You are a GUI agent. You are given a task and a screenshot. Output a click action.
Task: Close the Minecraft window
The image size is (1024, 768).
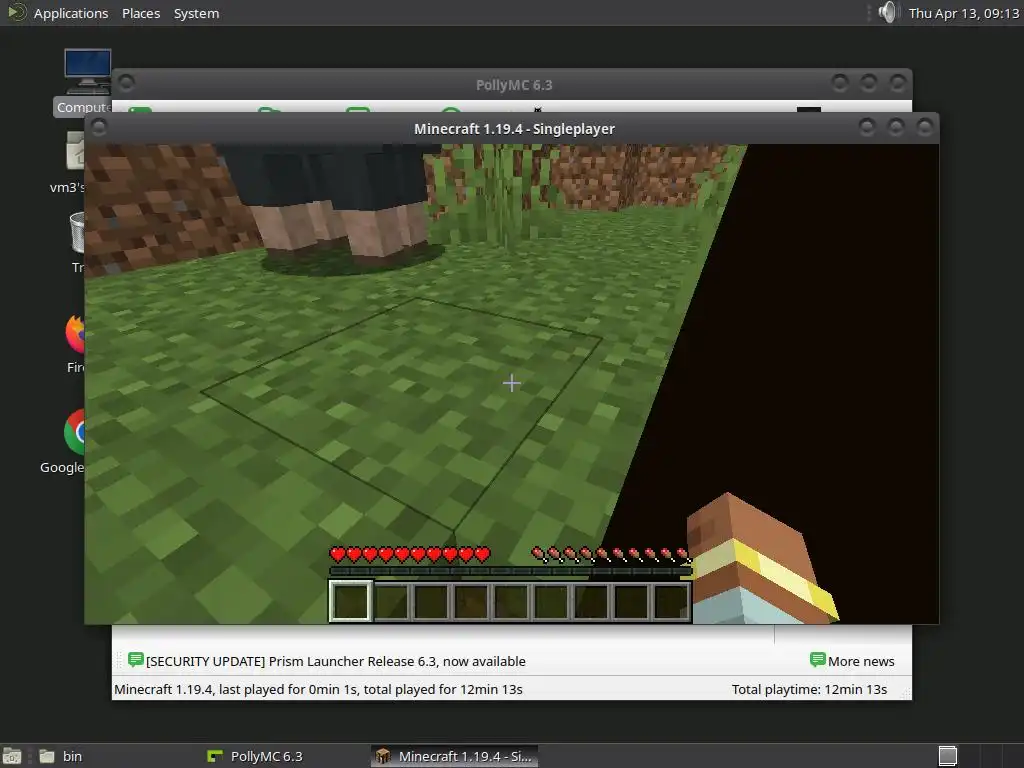tap(925, 127)
